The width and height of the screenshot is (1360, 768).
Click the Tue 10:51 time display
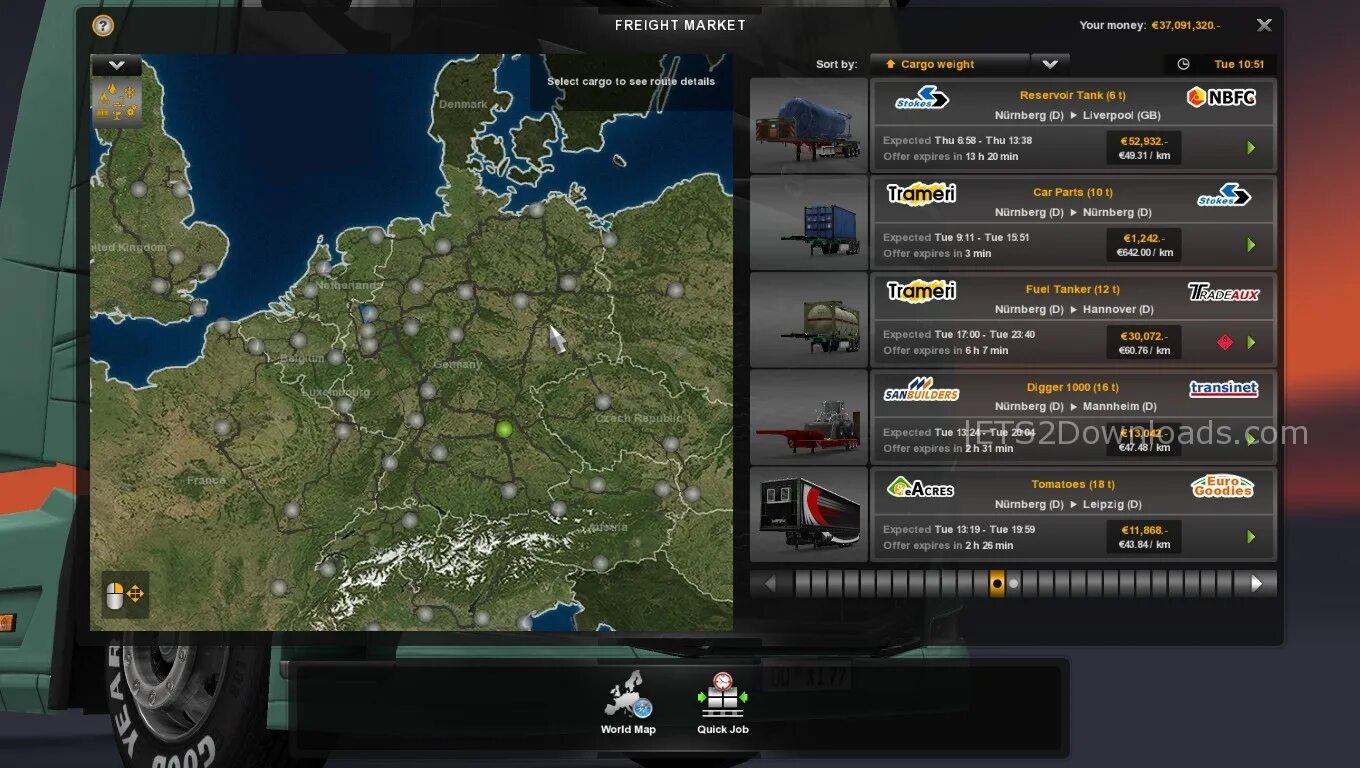1239,64
